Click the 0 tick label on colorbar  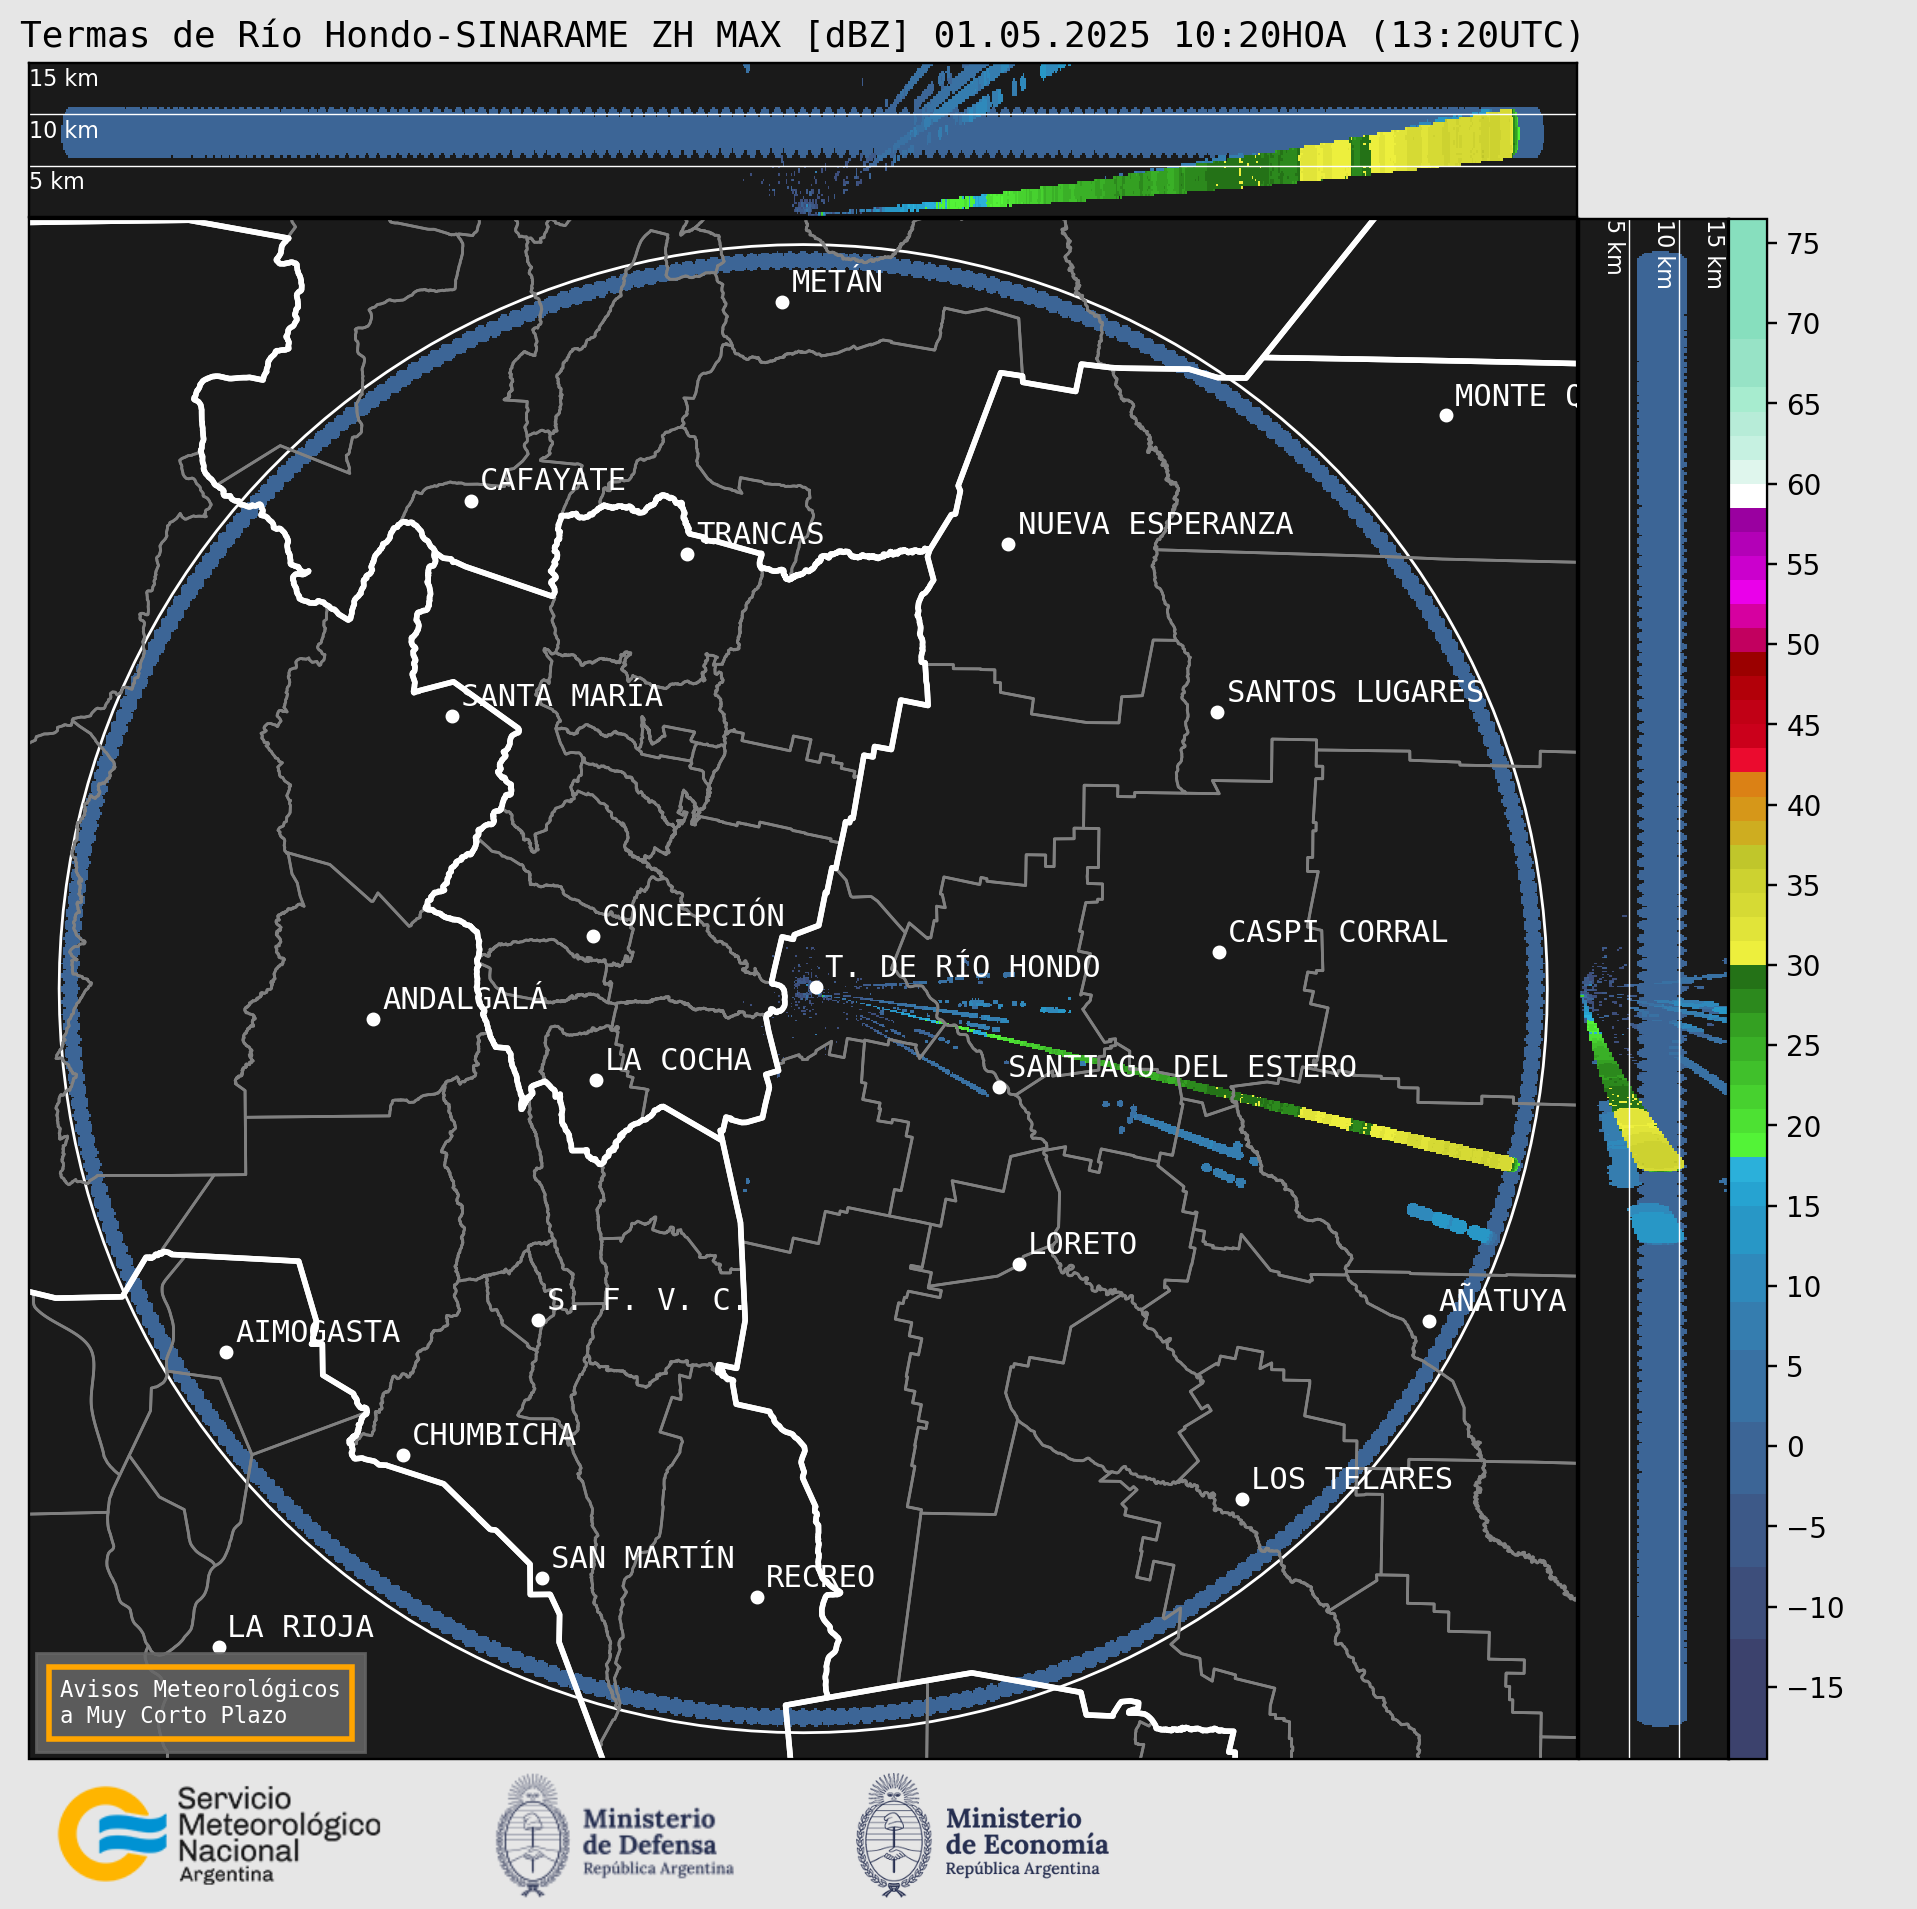(1795, 1447)
